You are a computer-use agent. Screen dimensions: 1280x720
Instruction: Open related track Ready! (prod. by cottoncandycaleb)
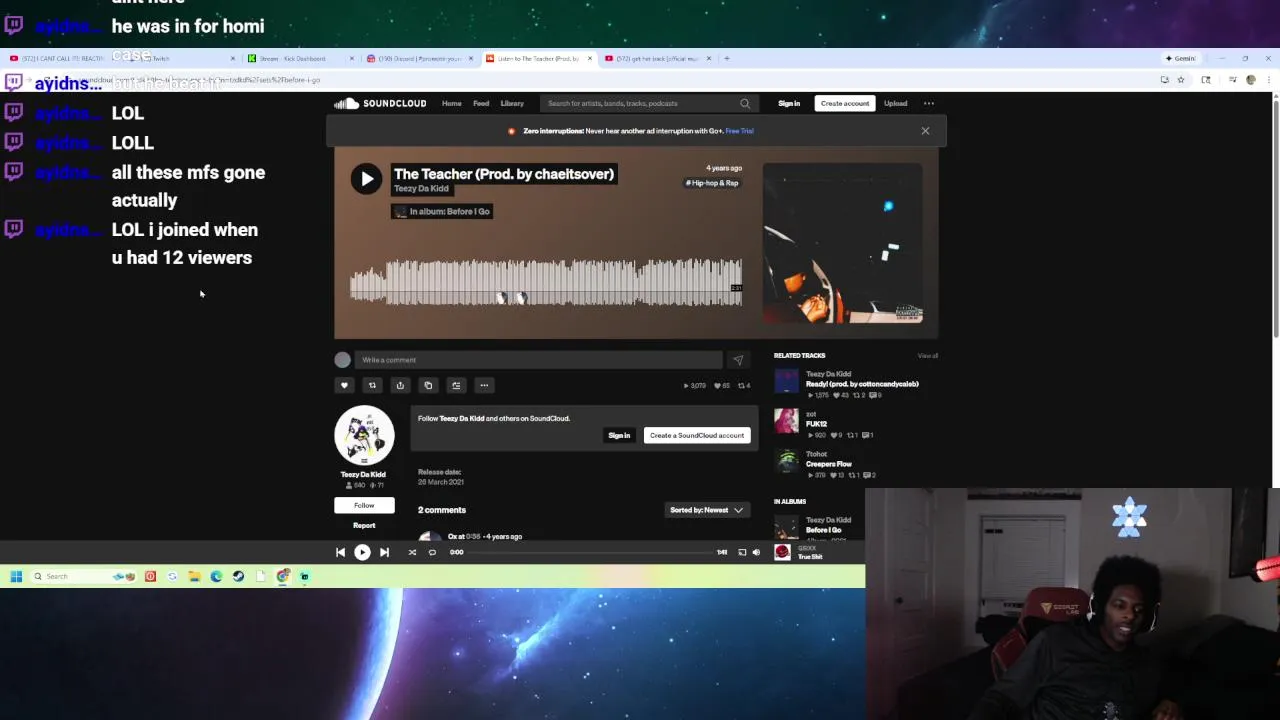862,384
